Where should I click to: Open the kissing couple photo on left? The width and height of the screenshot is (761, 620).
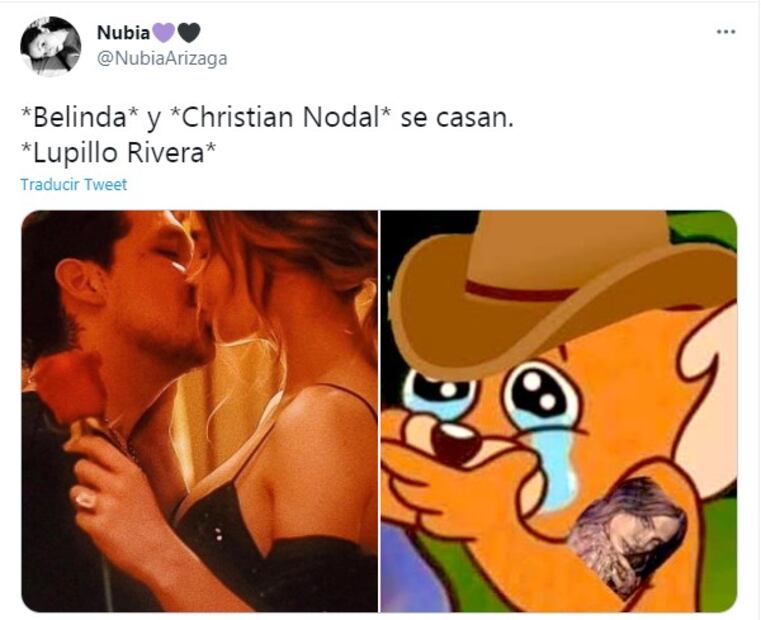(199, 411)
